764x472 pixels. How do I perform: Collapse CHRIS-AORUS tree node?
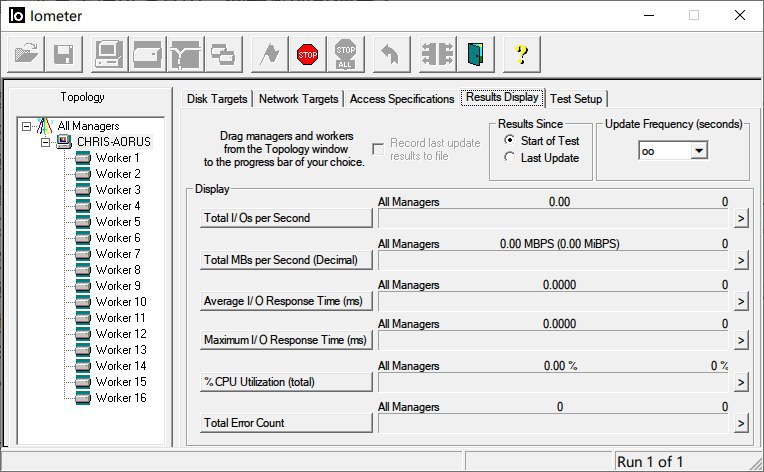coord(45,142)
